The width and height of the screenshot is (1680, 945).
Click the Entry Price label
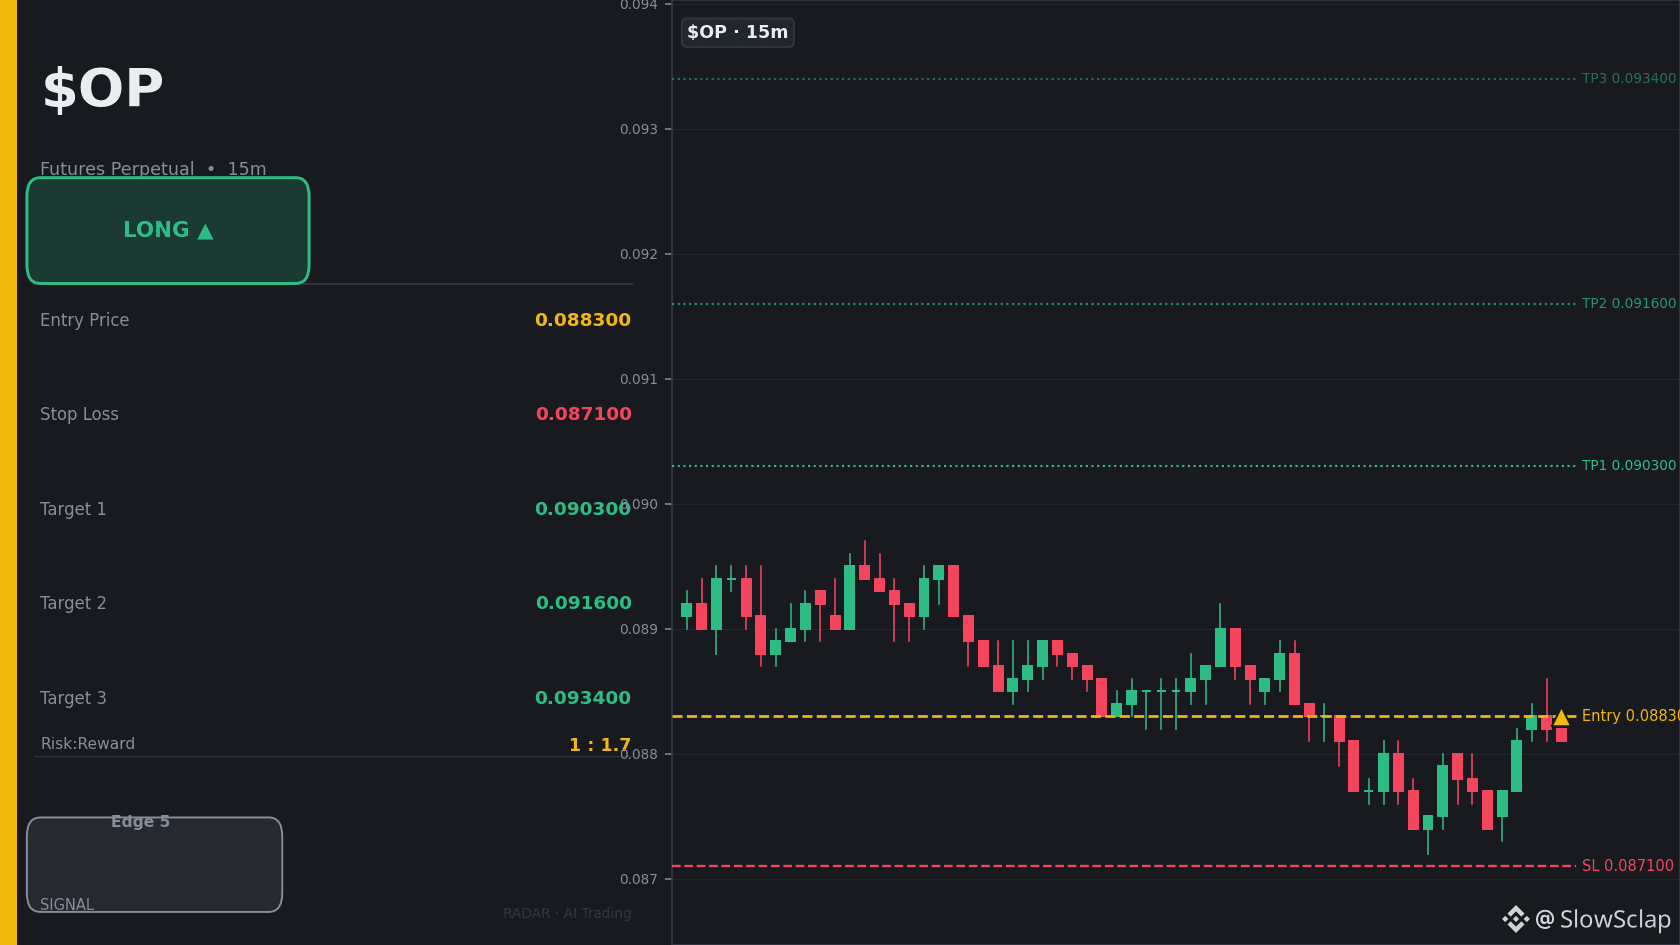point(85,320)
